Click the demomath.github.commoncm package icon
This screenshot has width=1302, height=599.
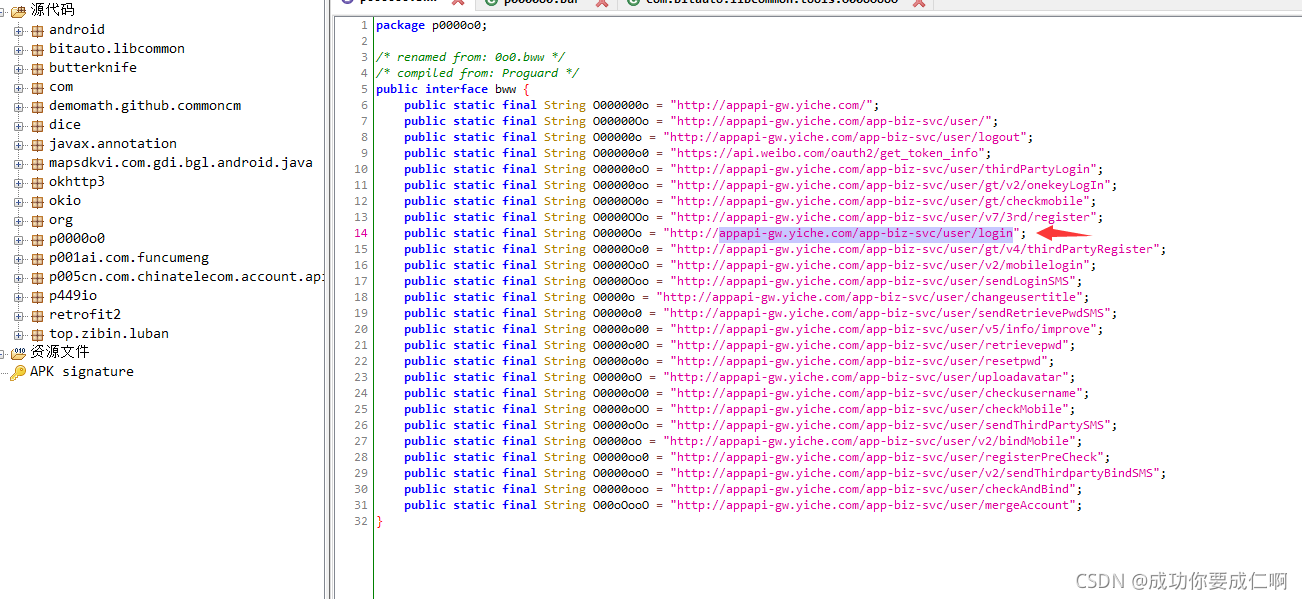point(38,106)
